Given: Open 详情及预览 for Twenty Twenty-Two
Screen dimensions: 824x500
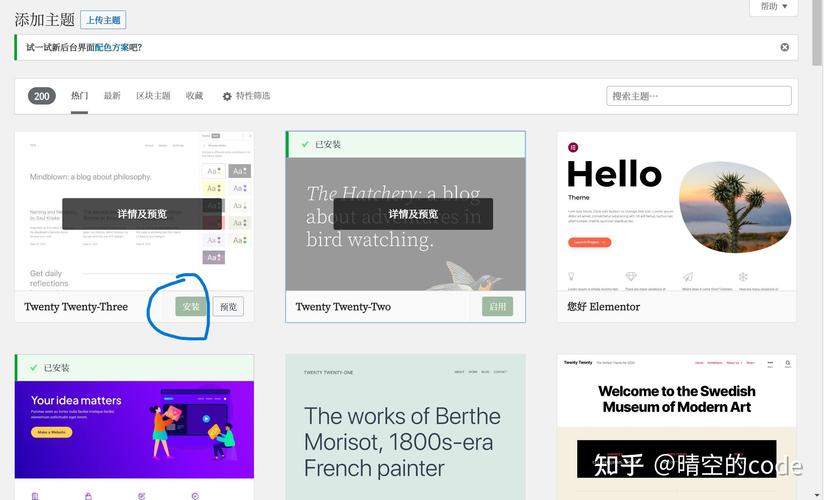Looking at the screenshot, I should coord(413,214).
